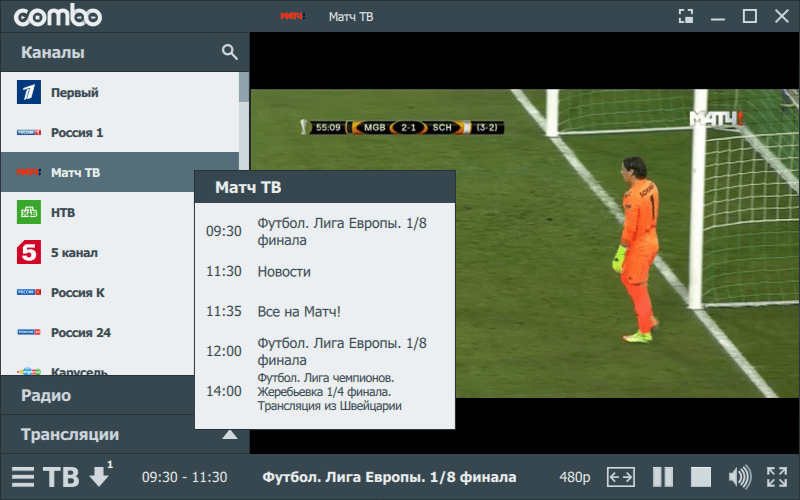
Task: Switch to the Первый channel
Action: click(120, 92)
